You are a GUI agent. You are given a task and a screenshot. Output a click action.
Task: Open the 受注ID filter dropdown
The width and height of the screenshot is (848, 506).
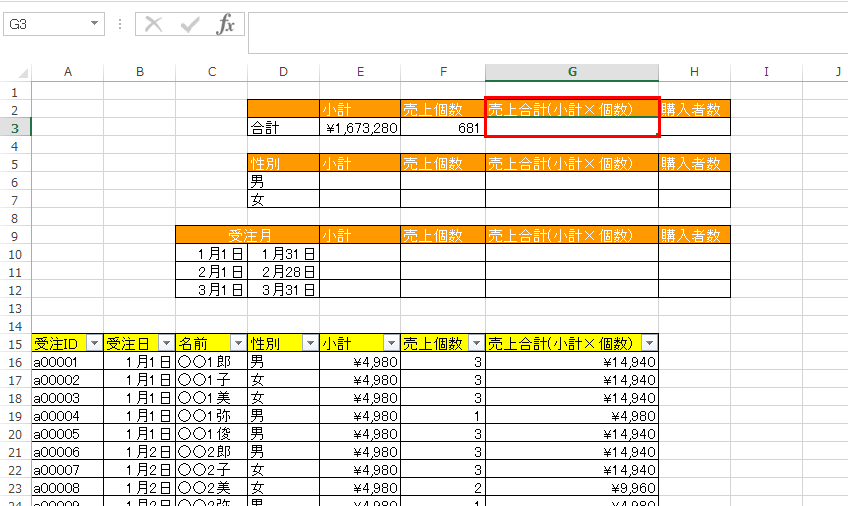tap(94, 343)
